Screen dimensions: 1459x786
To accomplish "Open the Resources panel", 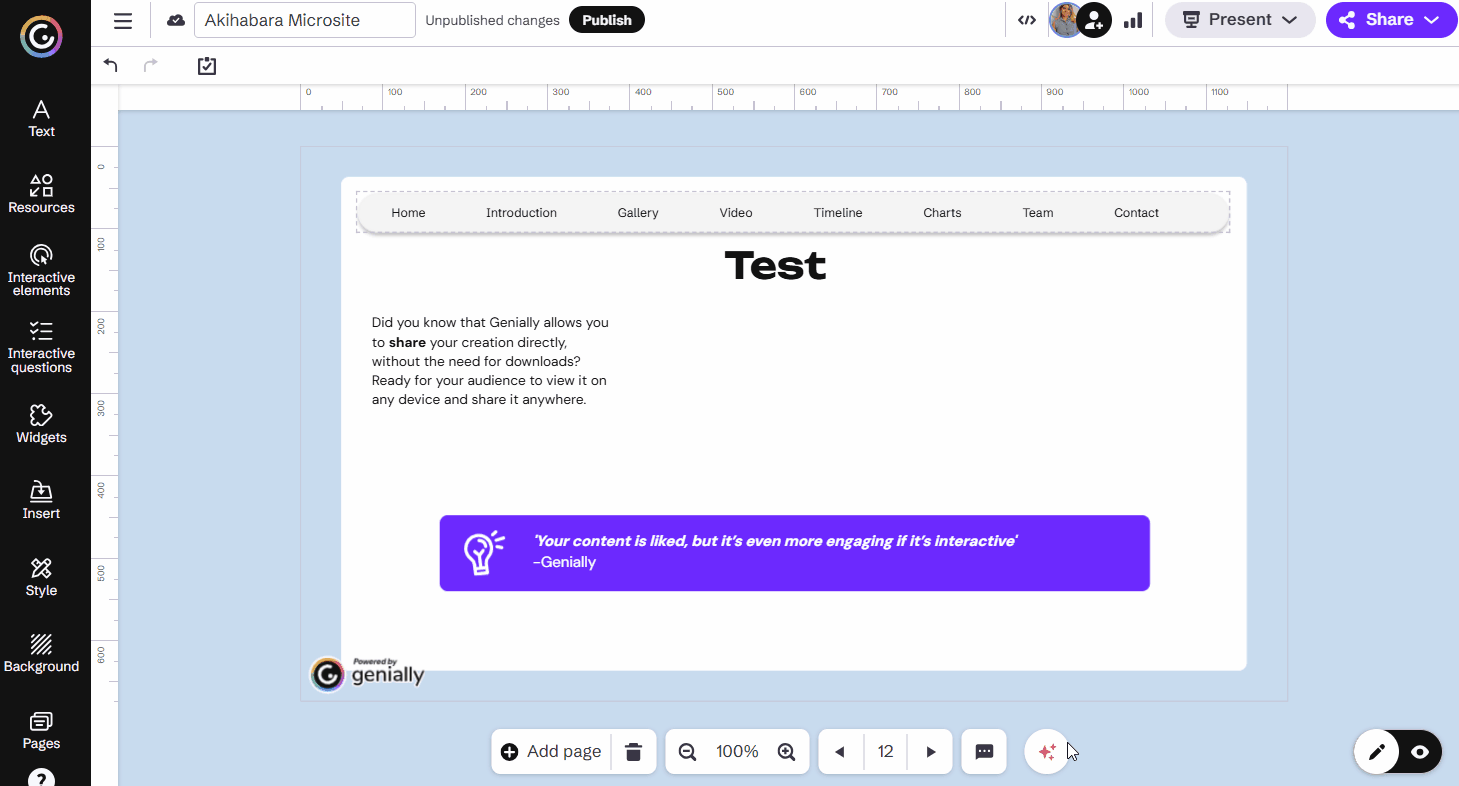I will click(41, 194).
